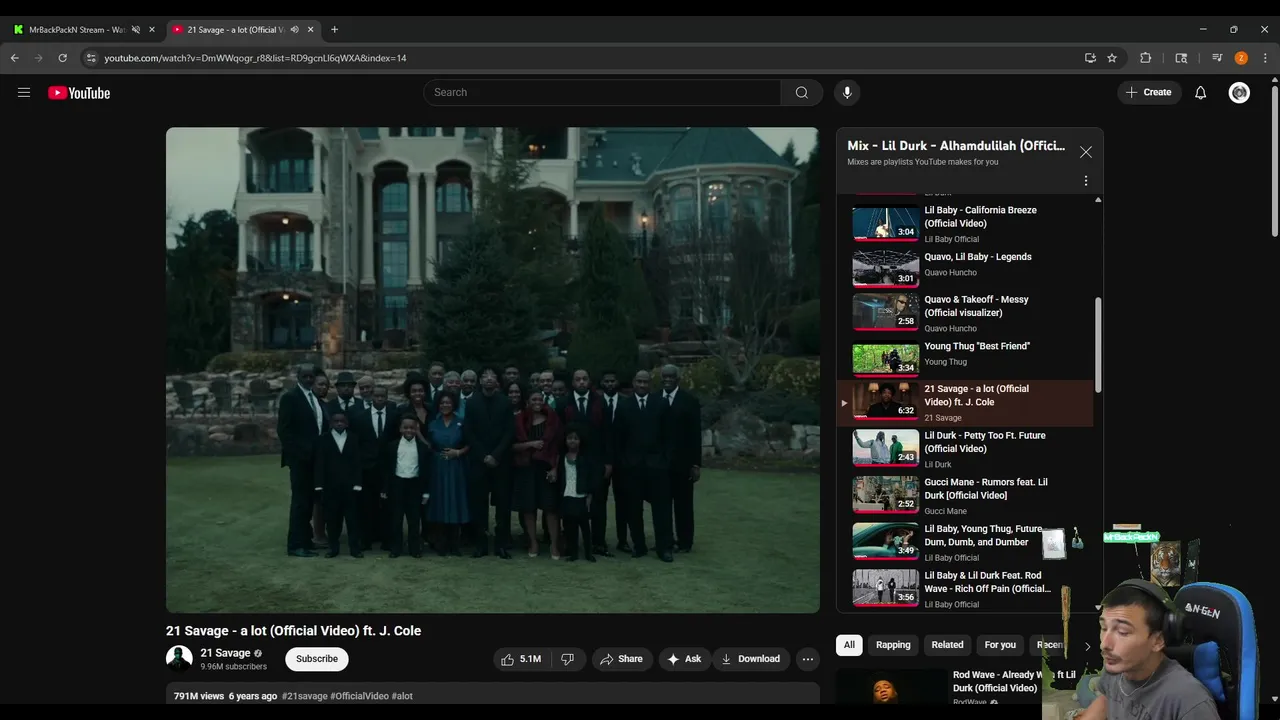The image size is (1280, 720).
Task: Play Quavo & Takeoff - Messy
Action: pyautogui.click(x=965, y=312)
